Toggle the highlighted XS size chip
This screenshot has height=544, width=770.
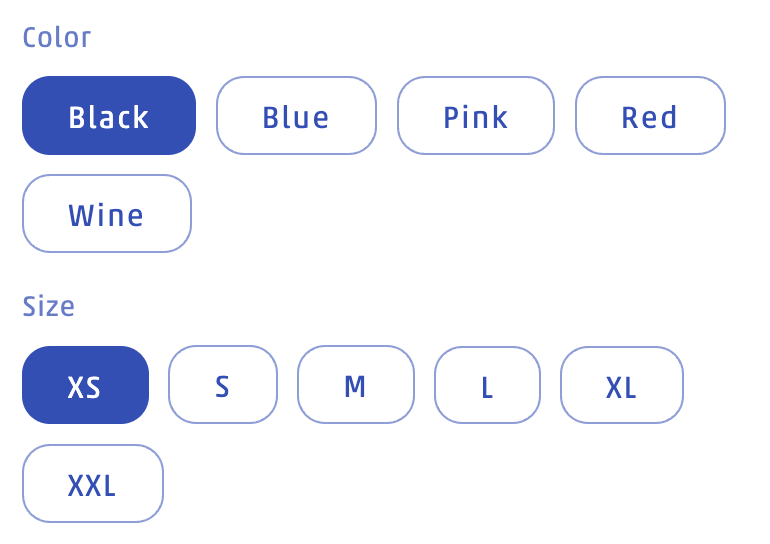[x=85, y=385]
